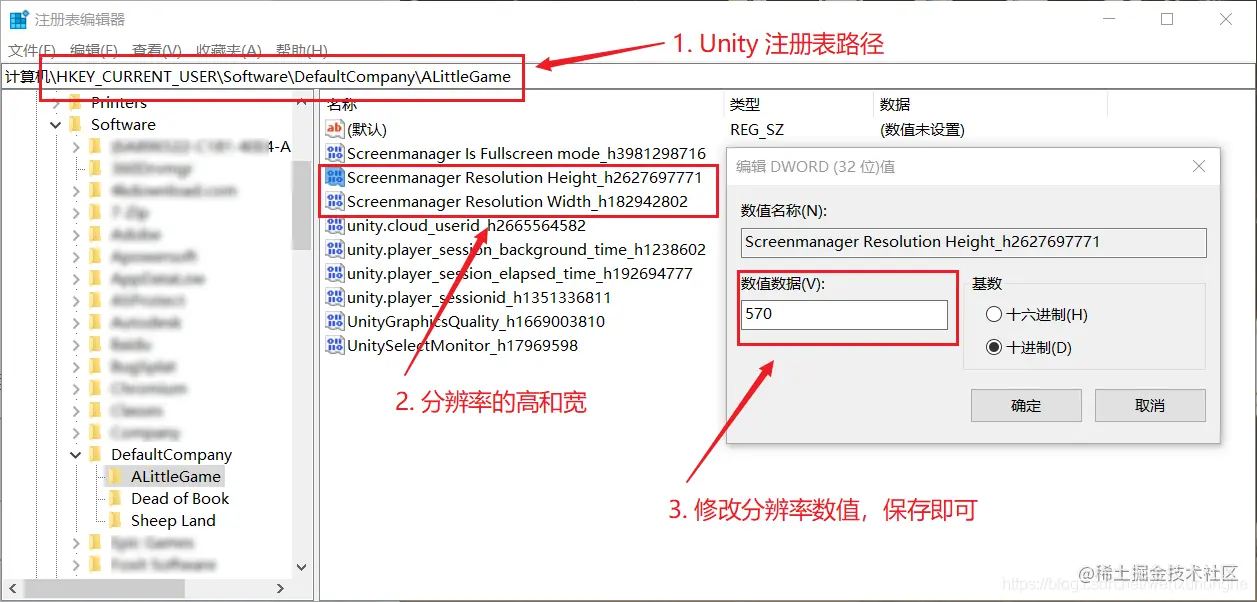
Task: Click the DWORD icon for UnitySelectMonitor
Action: coord(334,344)
